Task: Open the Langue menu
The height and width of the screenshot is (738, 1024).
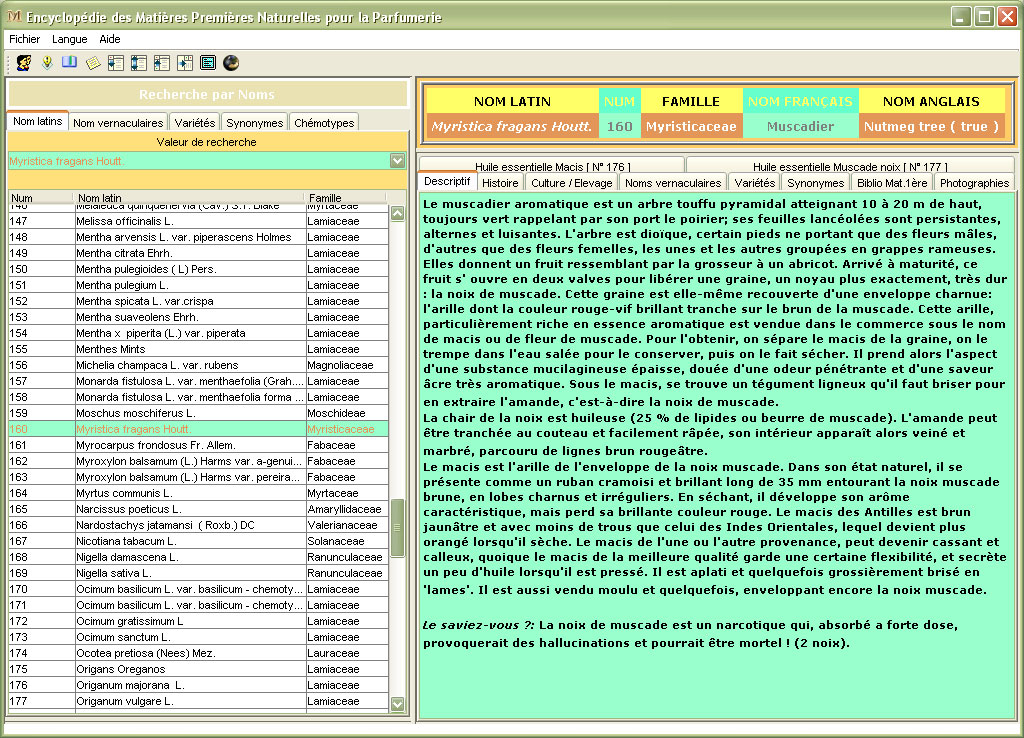Action: 69,39
